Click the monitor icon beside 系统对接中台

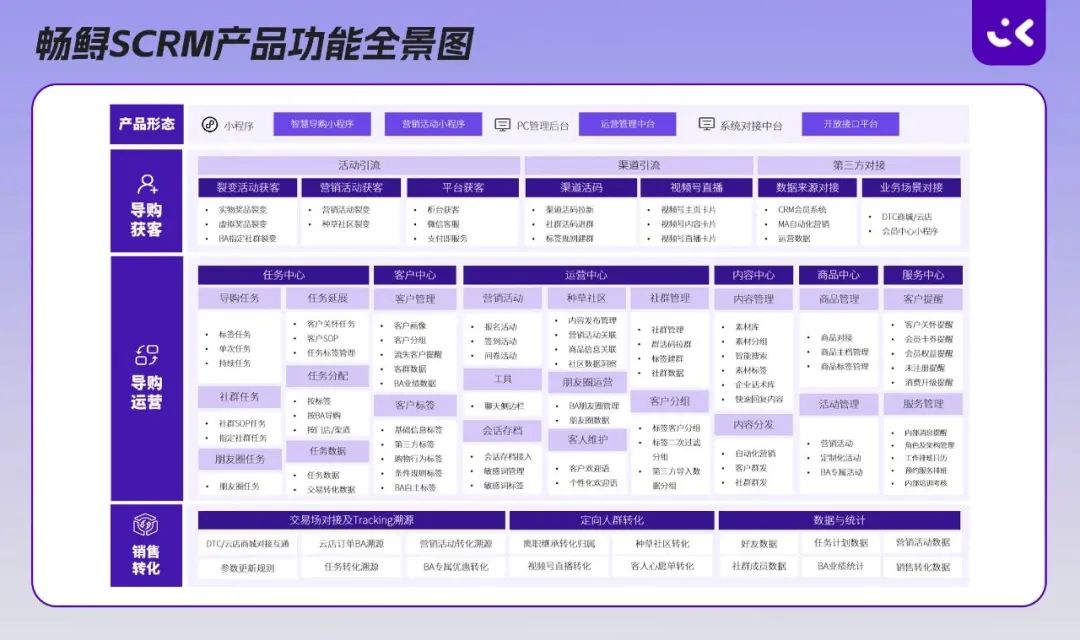click(707, 124)
